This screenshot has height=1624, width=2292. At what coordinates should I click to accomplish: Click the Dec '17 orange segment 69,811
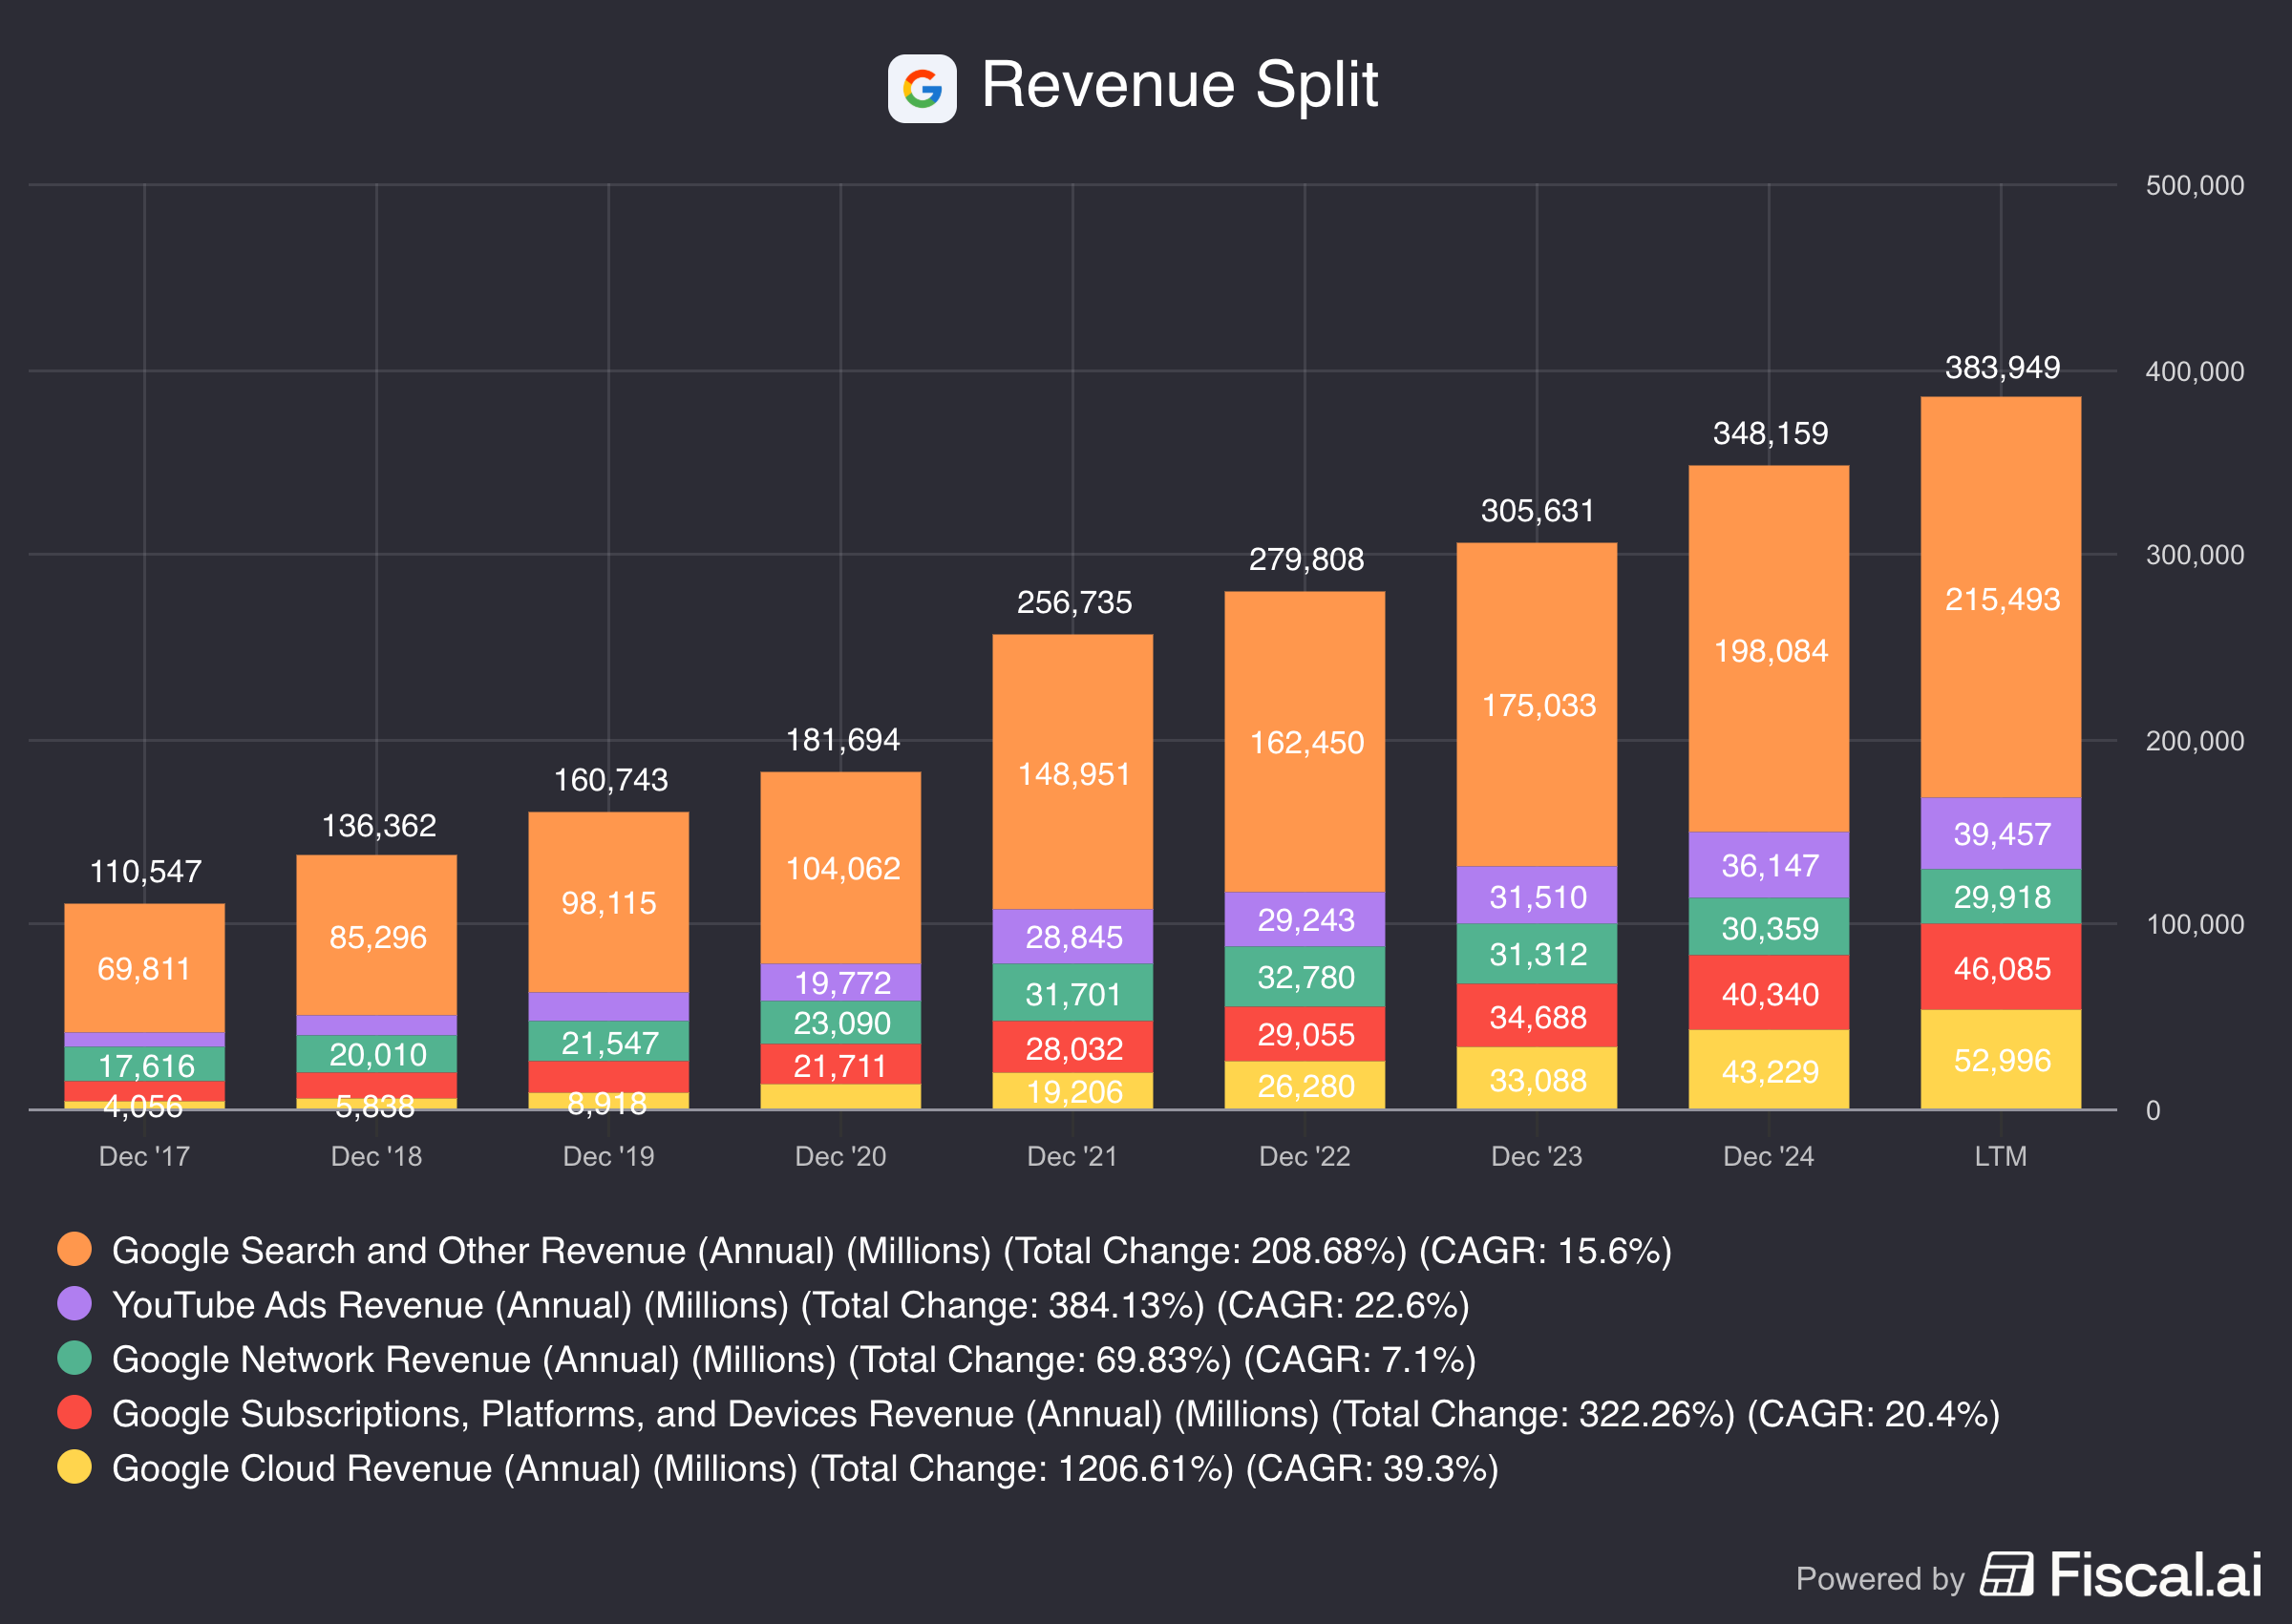click(x=144, y=968)
